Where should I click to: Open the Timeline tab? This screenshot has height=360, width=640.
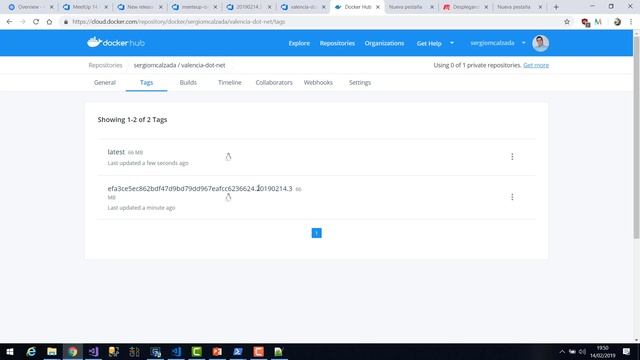pyautogui.click(x=230, y=82)
